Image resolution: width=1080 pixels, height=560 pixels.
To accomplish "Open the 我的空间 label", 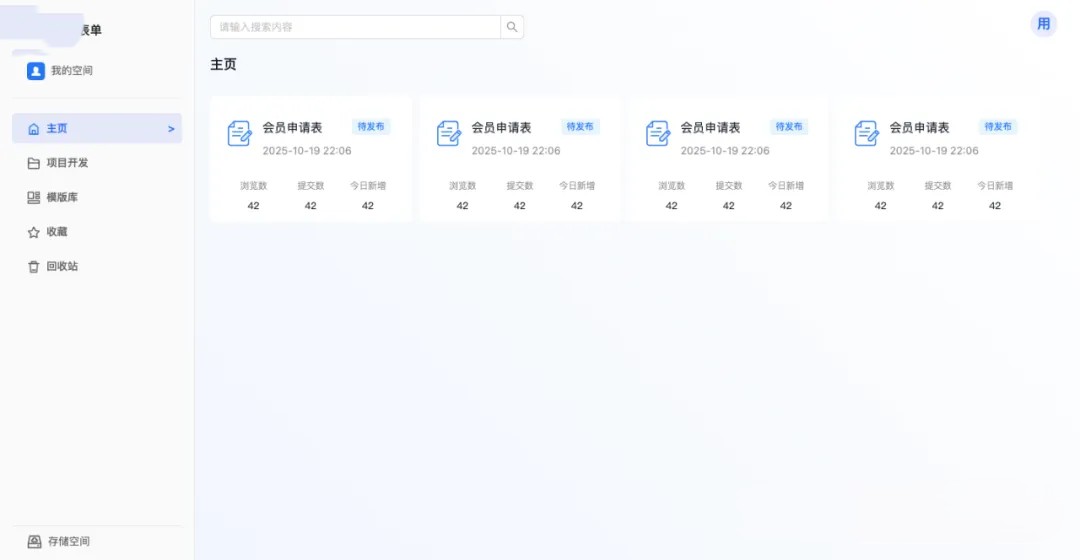I will pos(72,70).
